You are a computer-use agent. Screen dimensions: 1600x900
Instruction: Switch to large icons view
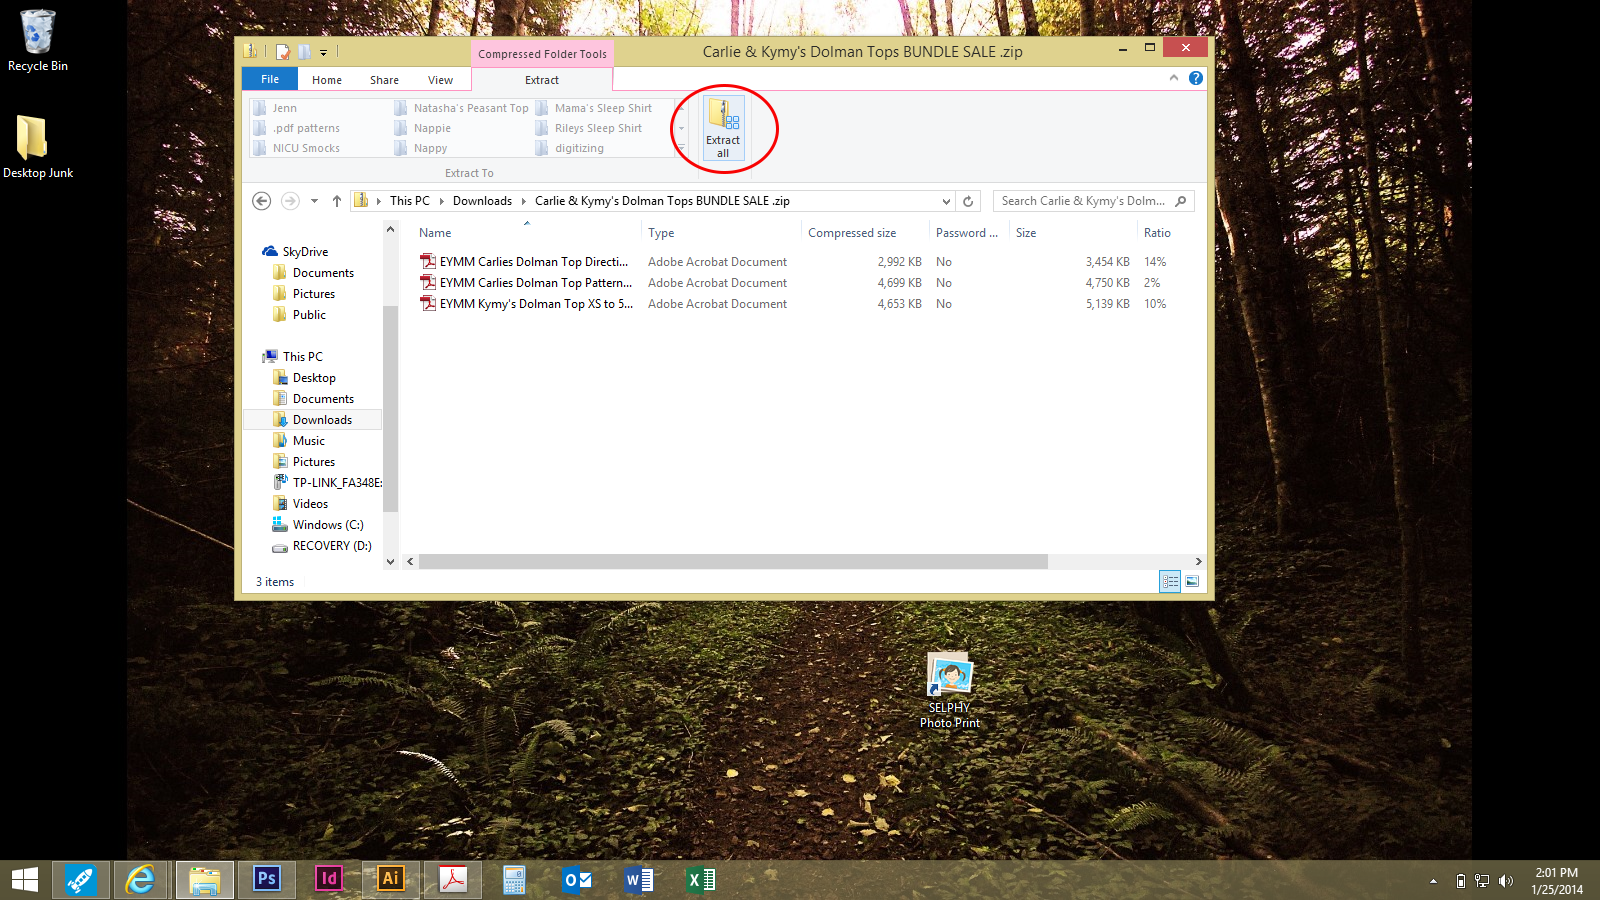tap(1192, 581)
